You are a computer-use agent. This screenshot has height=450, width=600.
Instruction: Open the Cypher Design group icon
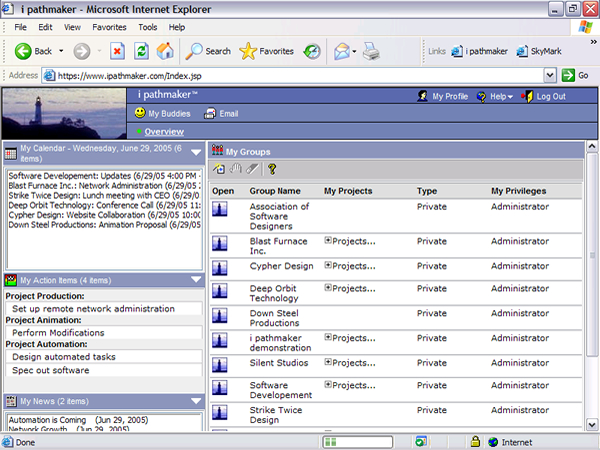220,268
